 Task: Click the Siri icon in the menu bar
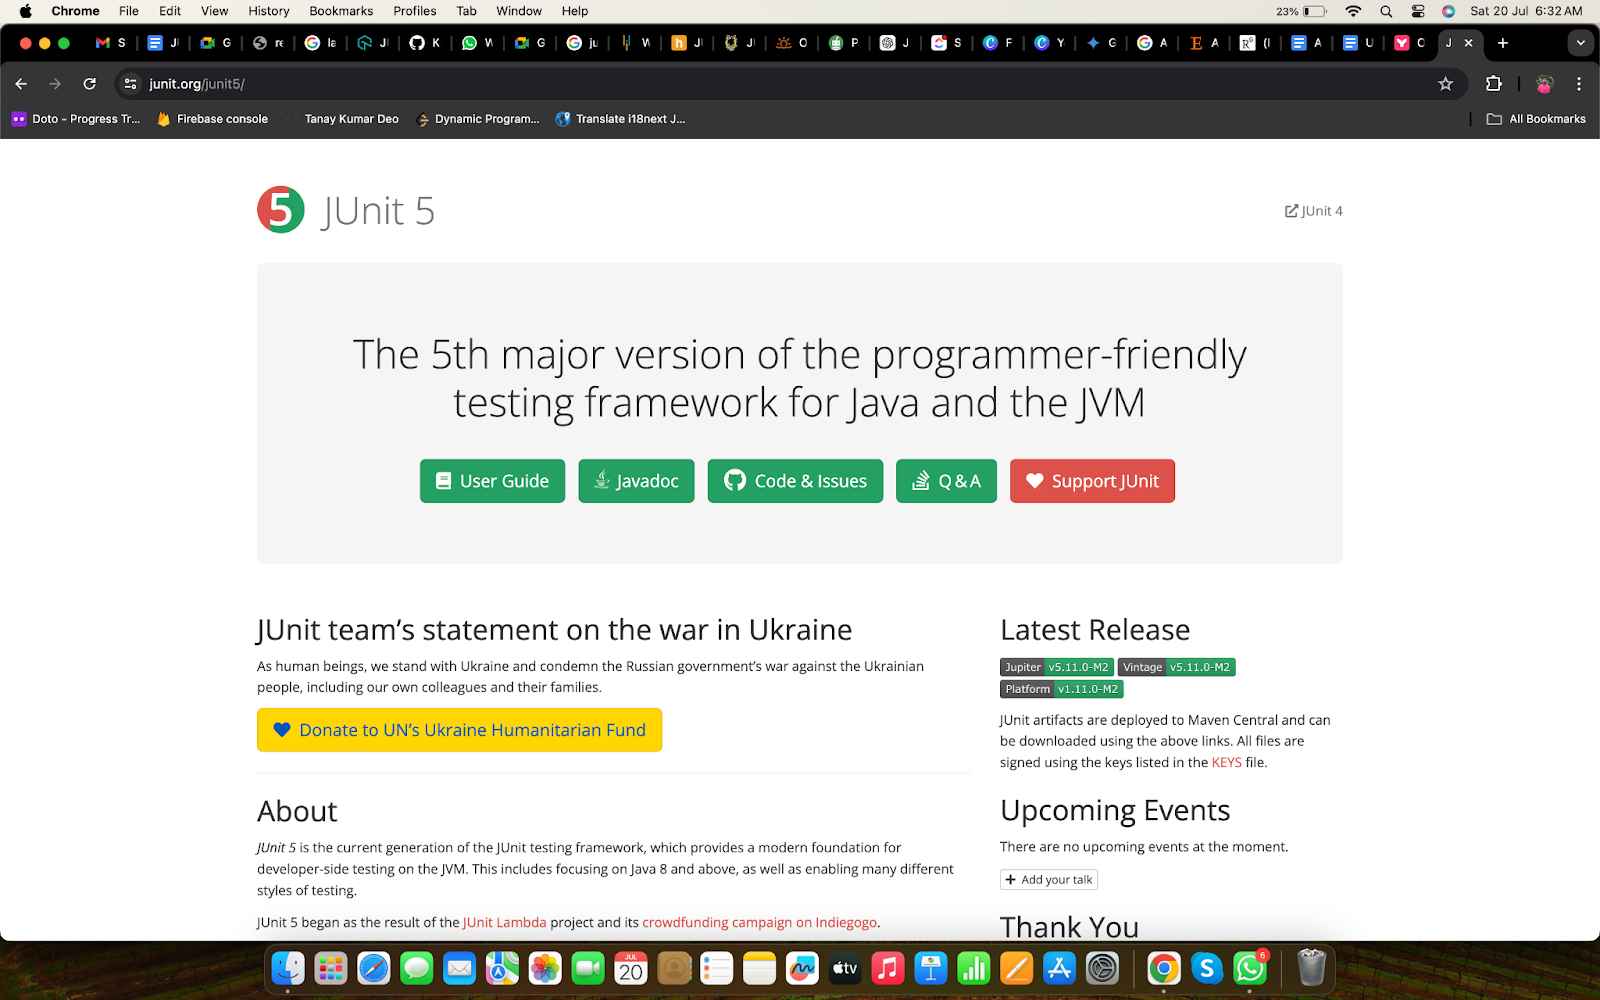[1448, 11]
